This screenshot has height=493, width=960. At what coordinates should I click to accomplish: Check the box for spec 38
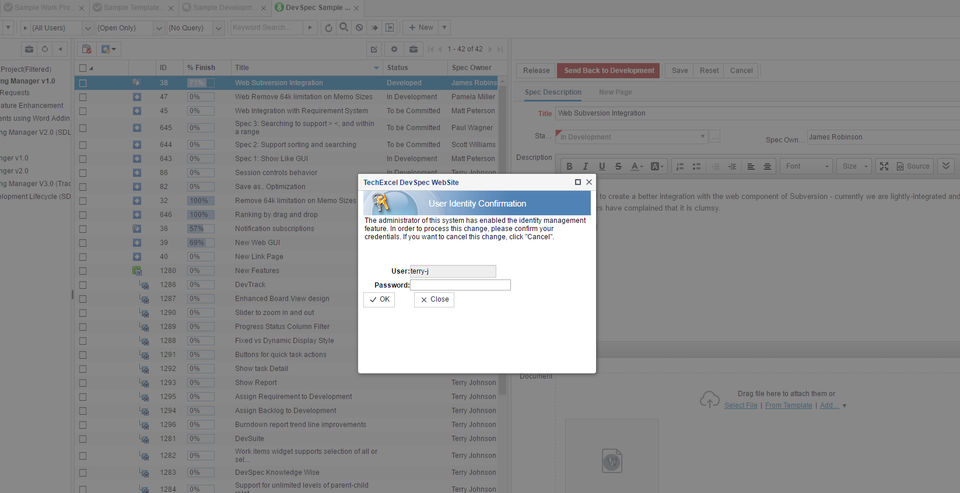point(83,83)
